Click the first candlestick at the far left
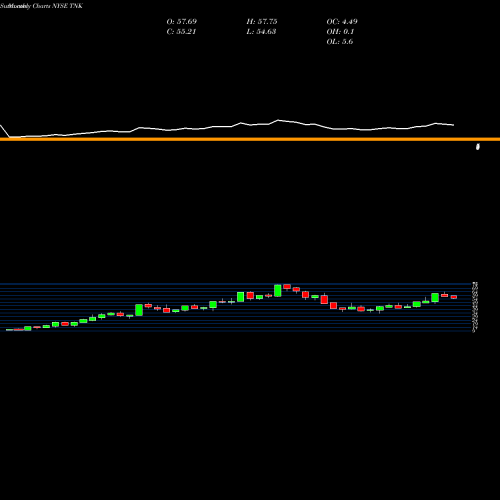This screenshot has width=500, height=500. tap(9, 330)
